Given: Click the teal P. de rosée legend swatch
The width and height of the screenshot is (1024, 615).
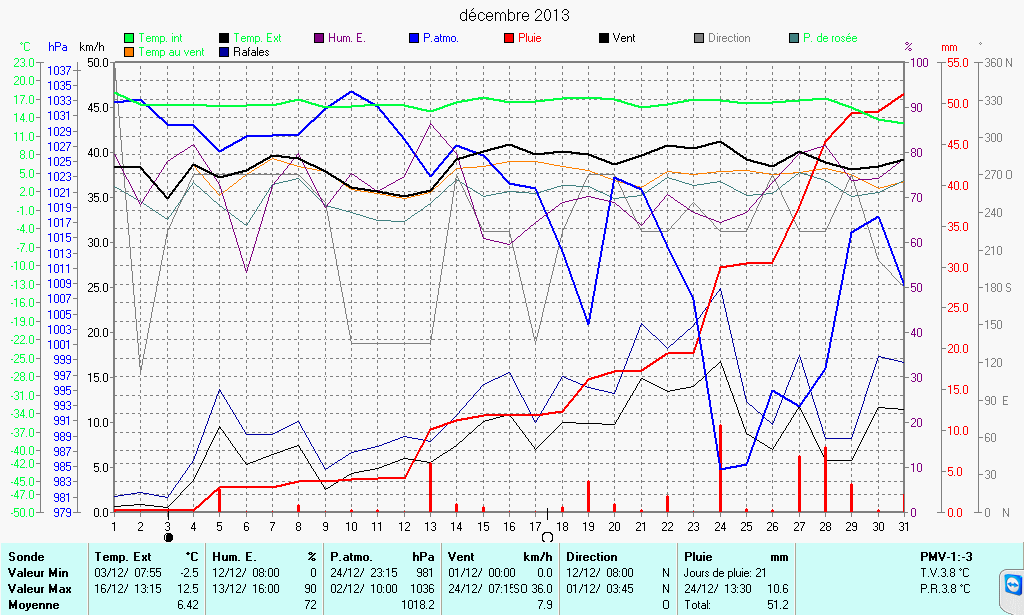Looking at the screenshot, I should pyautogui.click(x=794, y=38).
